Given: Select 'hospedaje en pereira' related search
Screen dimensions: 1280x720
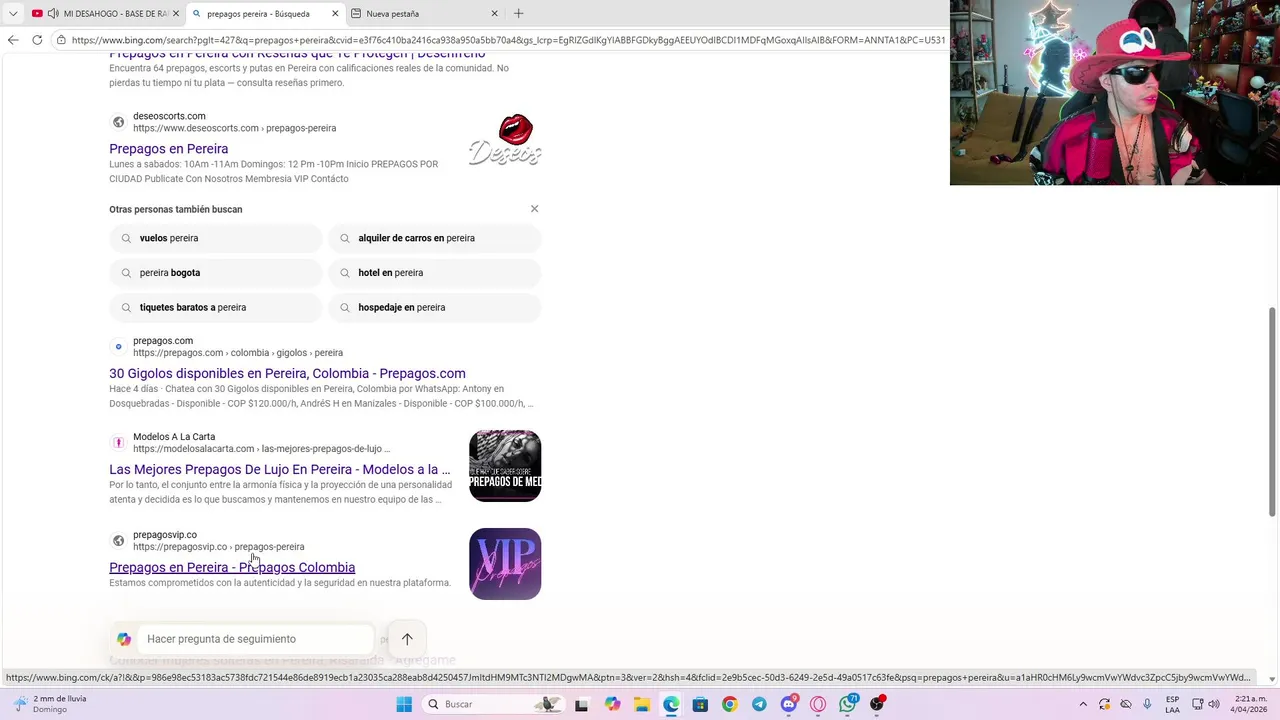Looking at the screenshot, I should pyautogui.click(x=434, y=307).
